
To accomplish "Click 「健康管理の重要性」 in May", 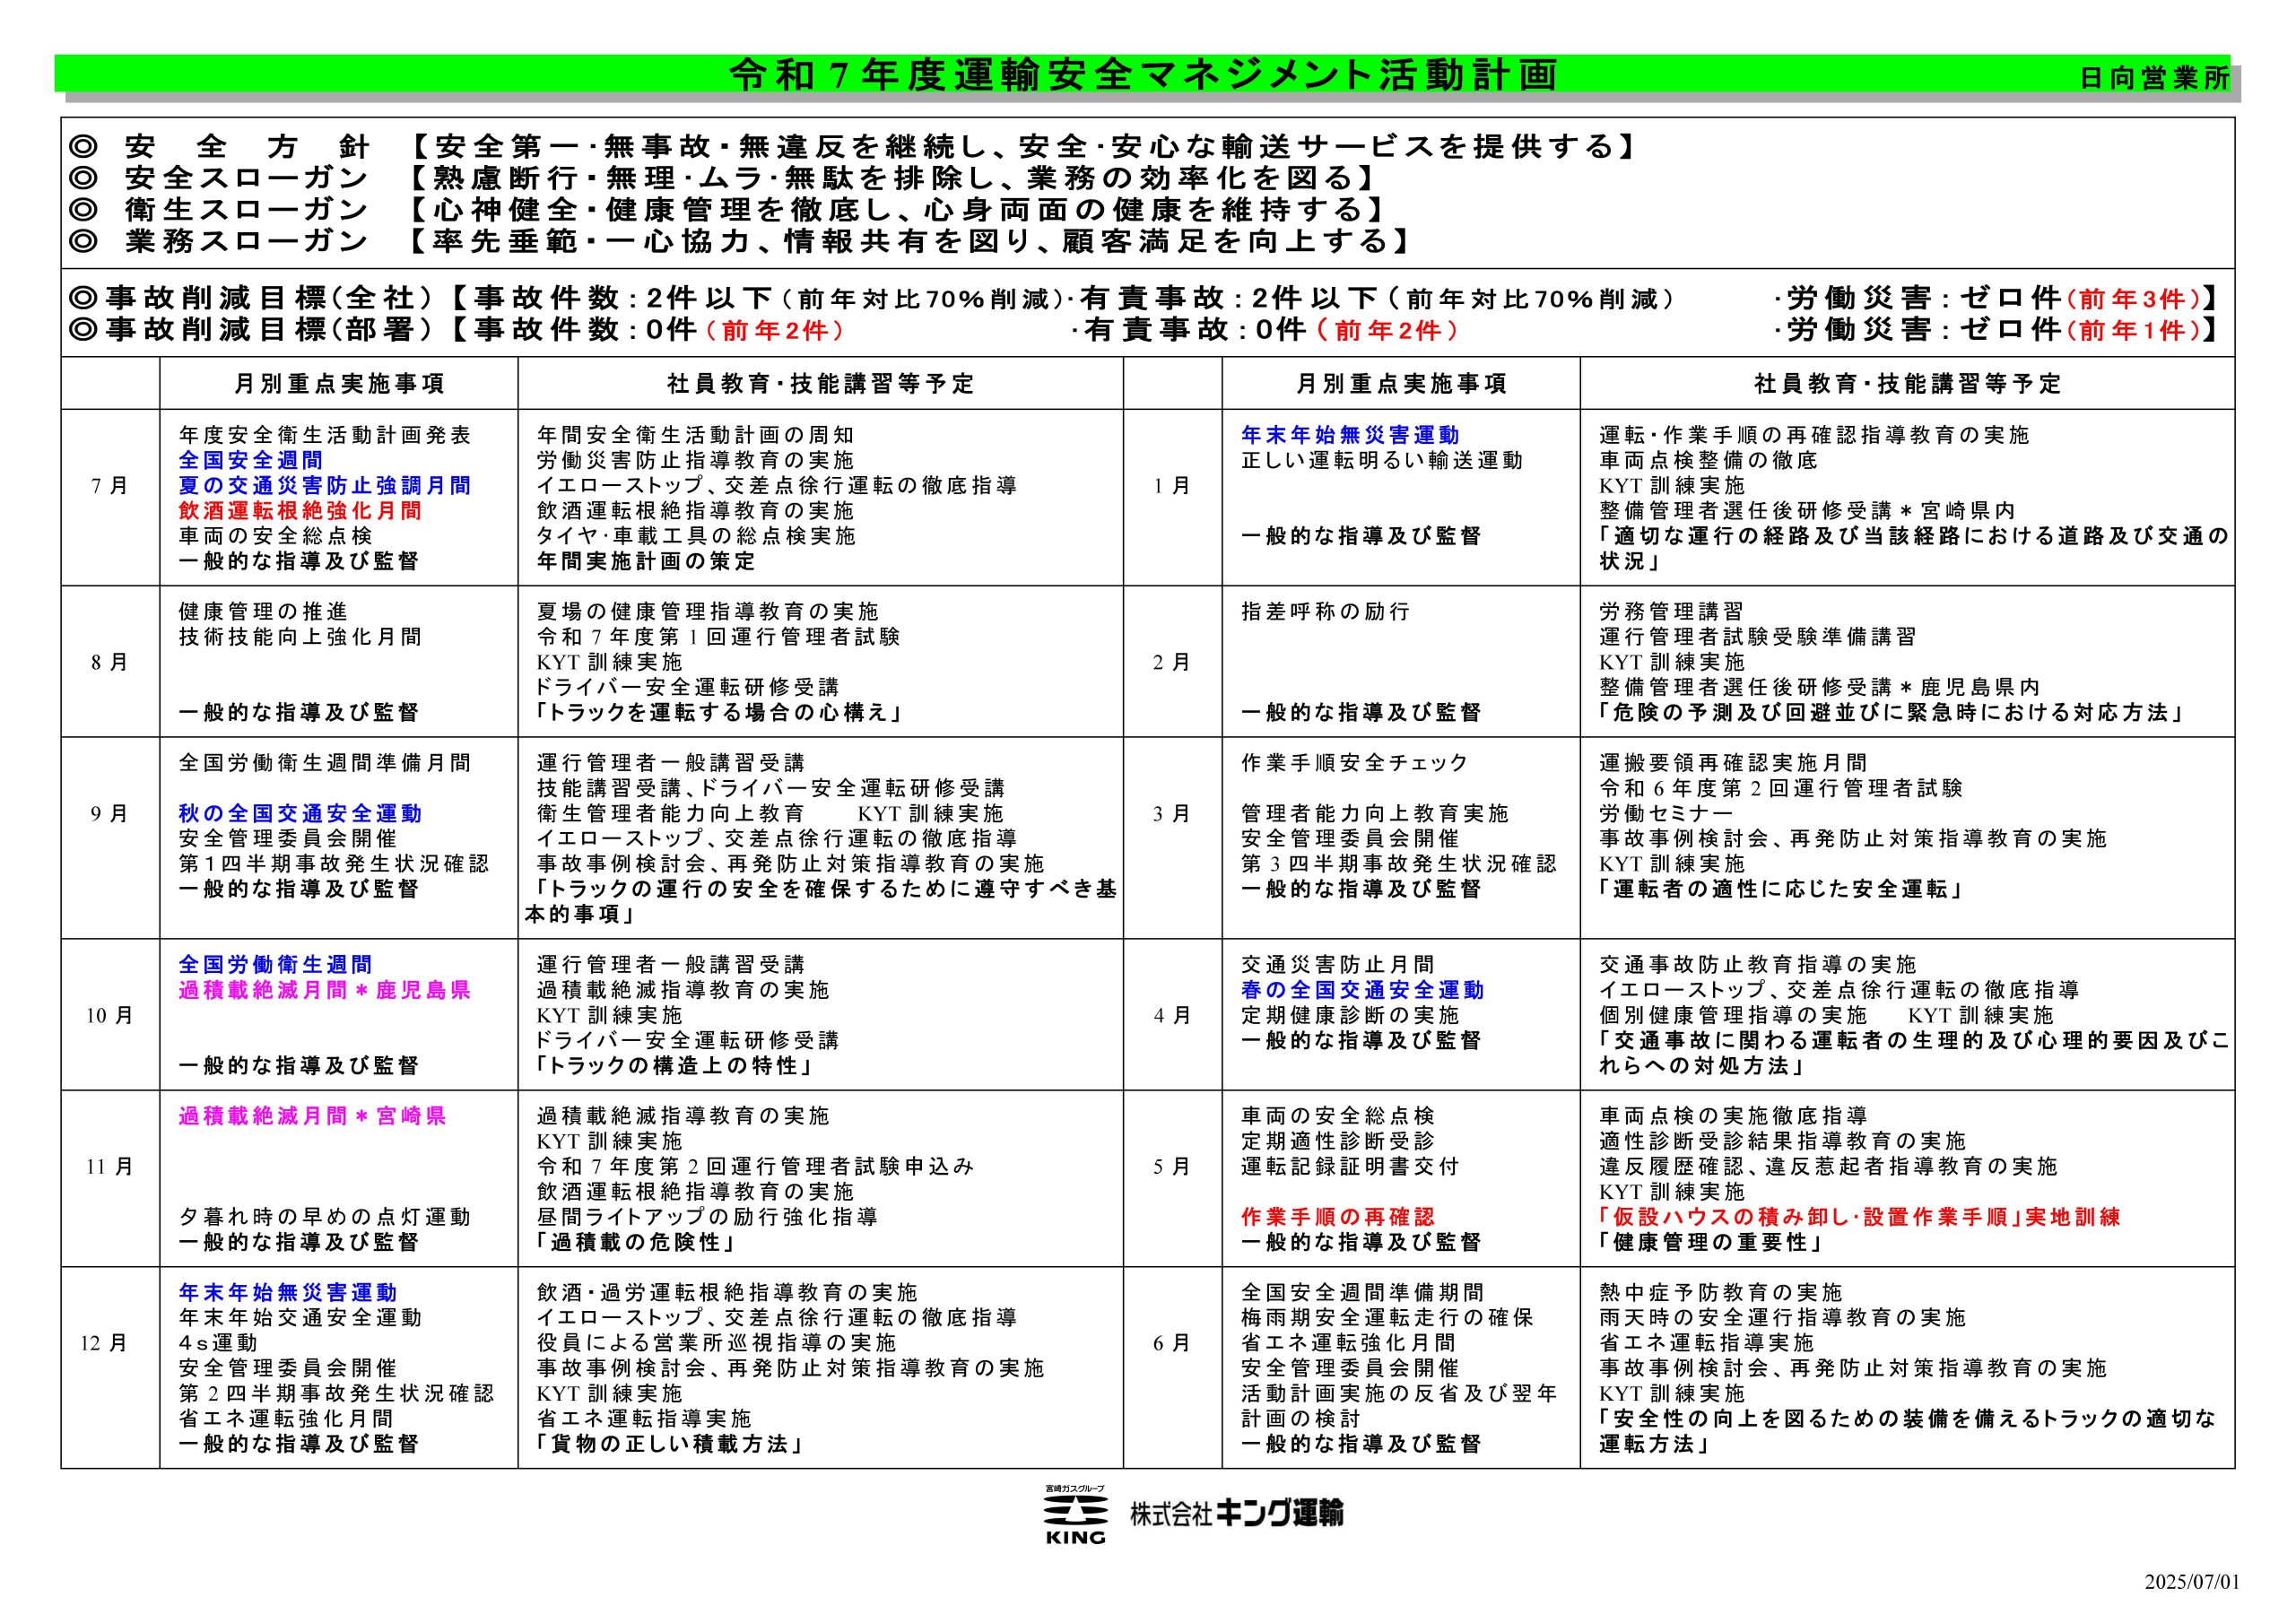I will [x=1713, y=1243].
